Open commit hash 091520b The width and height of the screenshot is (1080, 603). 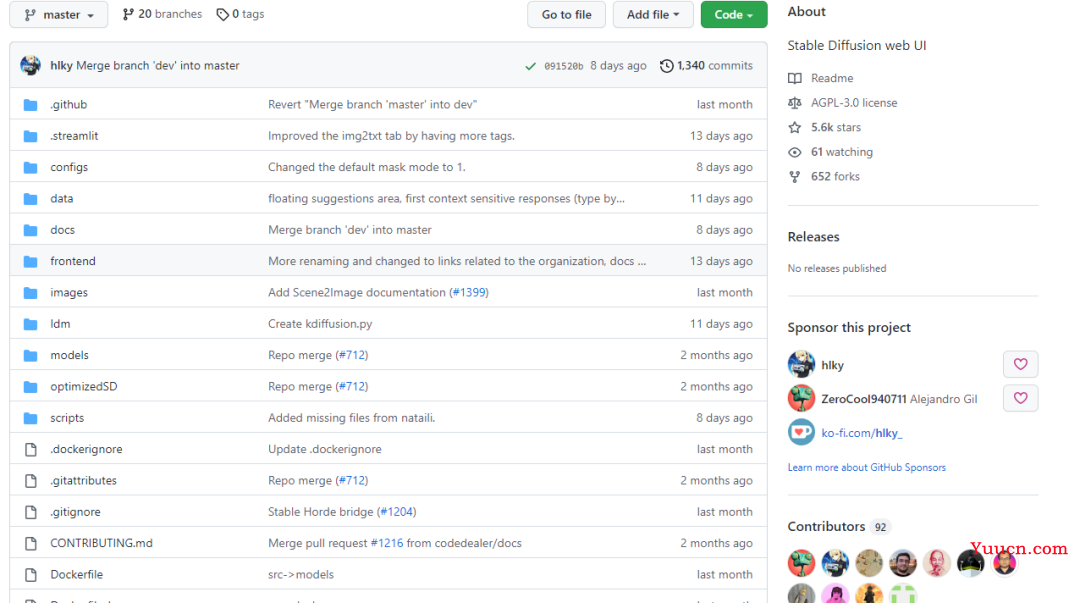pyautogui.click(x=563, y=66)
